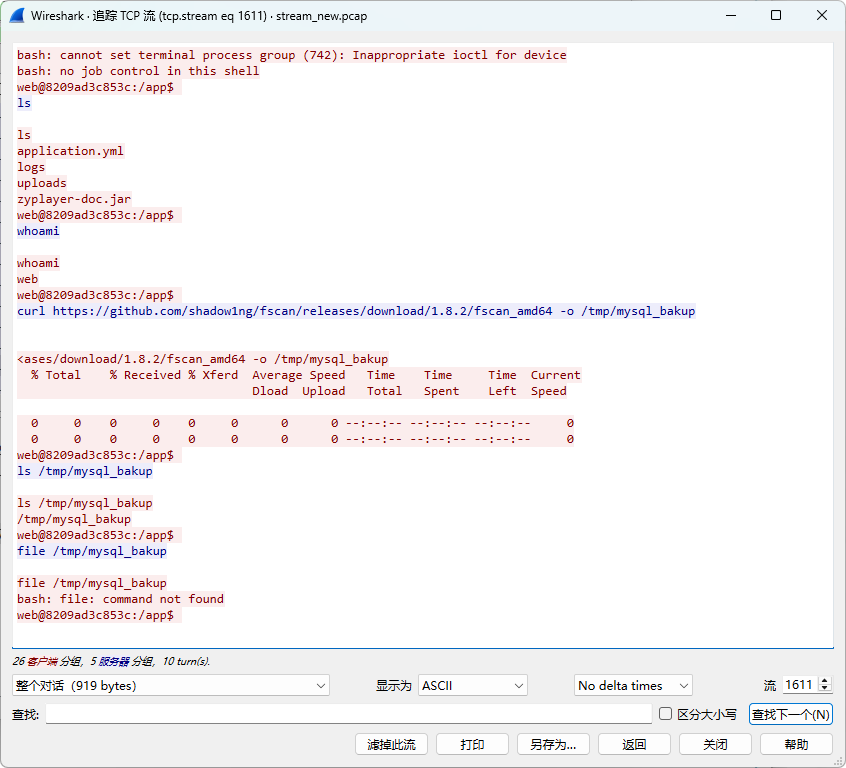Viewport: 846px width, 768px height.
Task: Click the 'zyplayer-doc.jar' line
Action: pyautogui.click(x=74, y=199)
